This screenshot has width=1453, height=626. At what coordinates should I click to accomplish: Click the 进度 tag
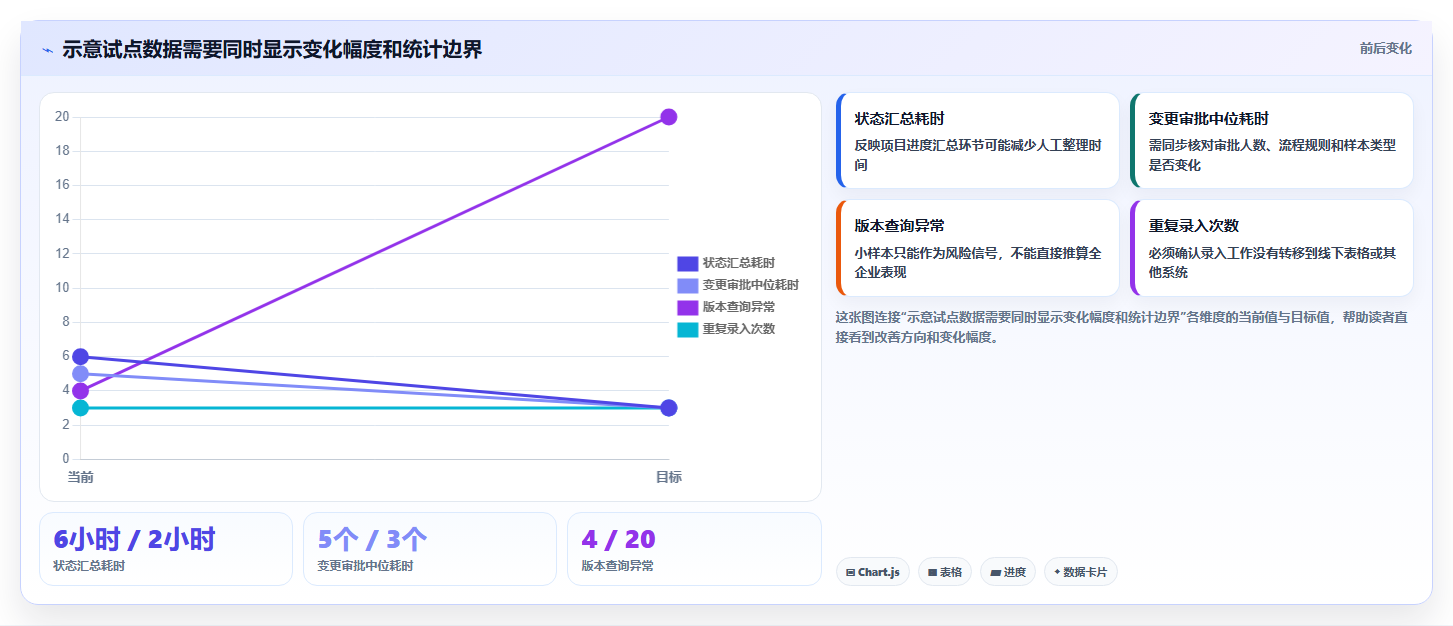coord(1008,572)
